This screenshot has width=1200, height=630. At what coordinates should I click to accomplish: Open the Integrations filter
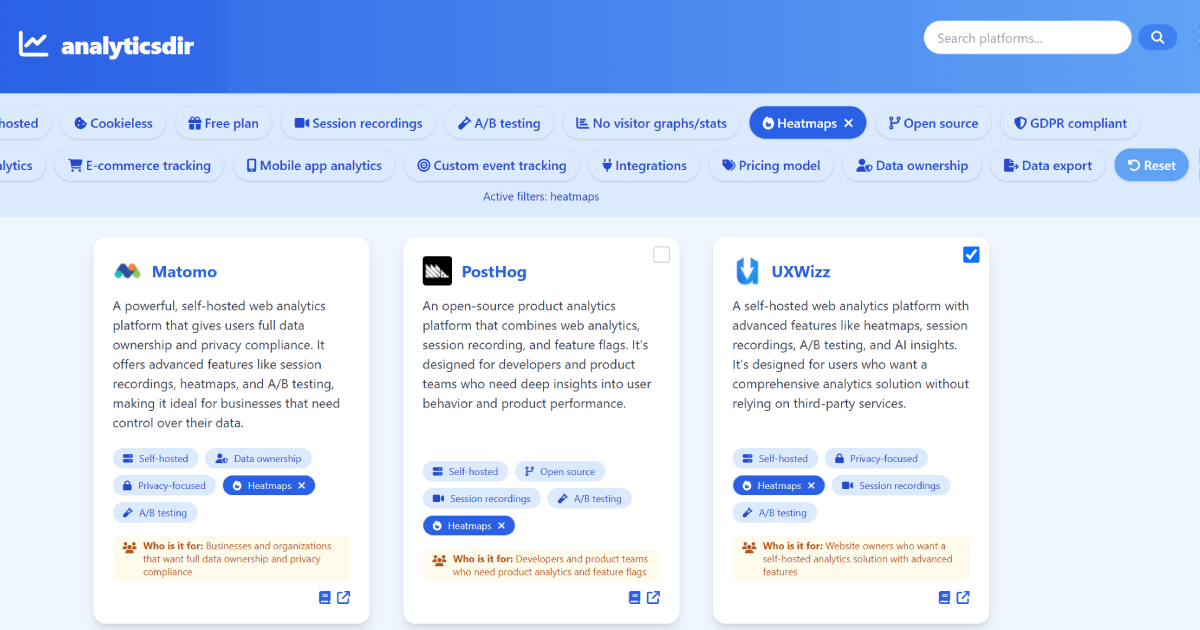(x=643, y=166)
